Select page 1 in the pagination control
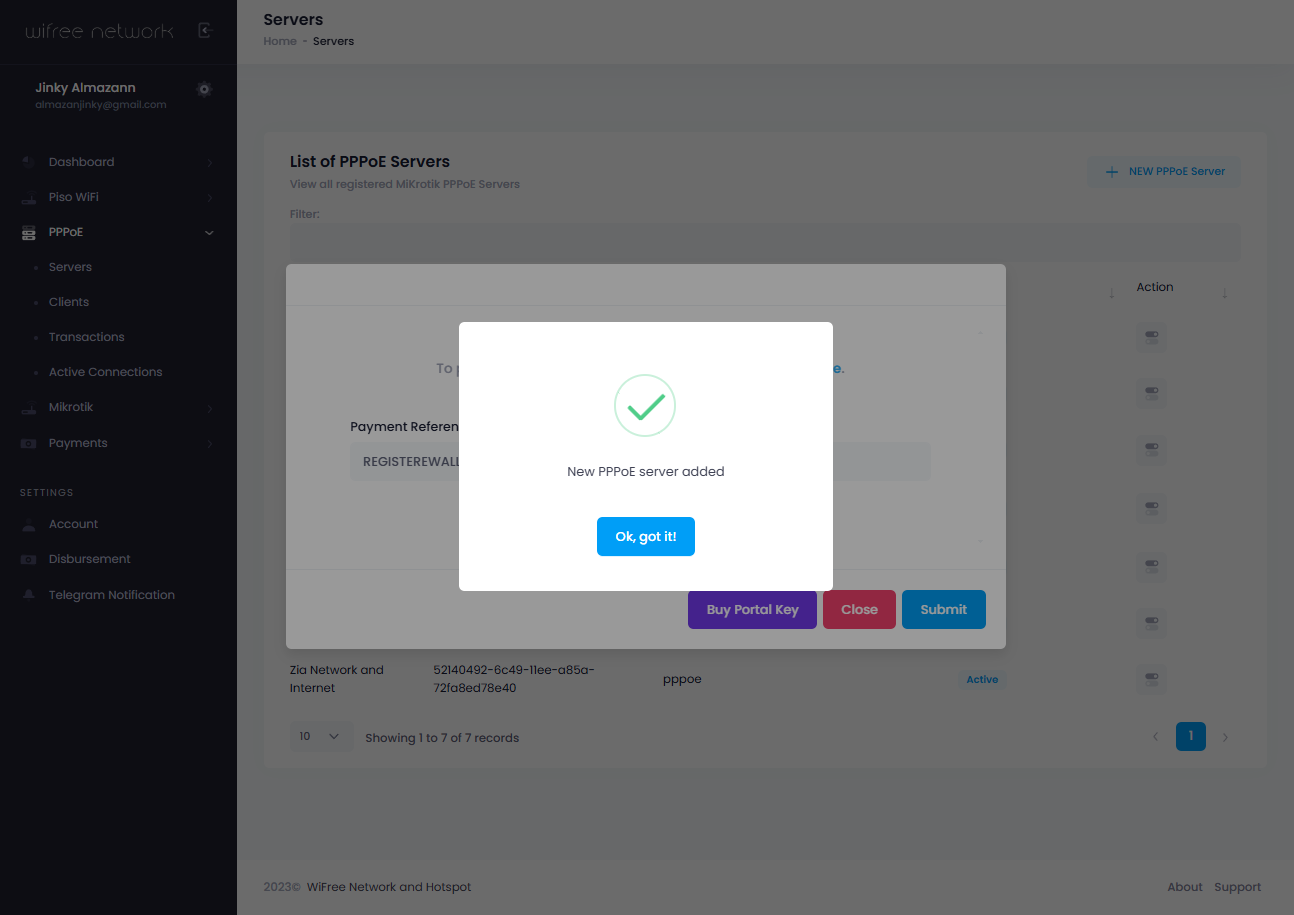The image size is (1294, 915). click(x=1190, y=736)
